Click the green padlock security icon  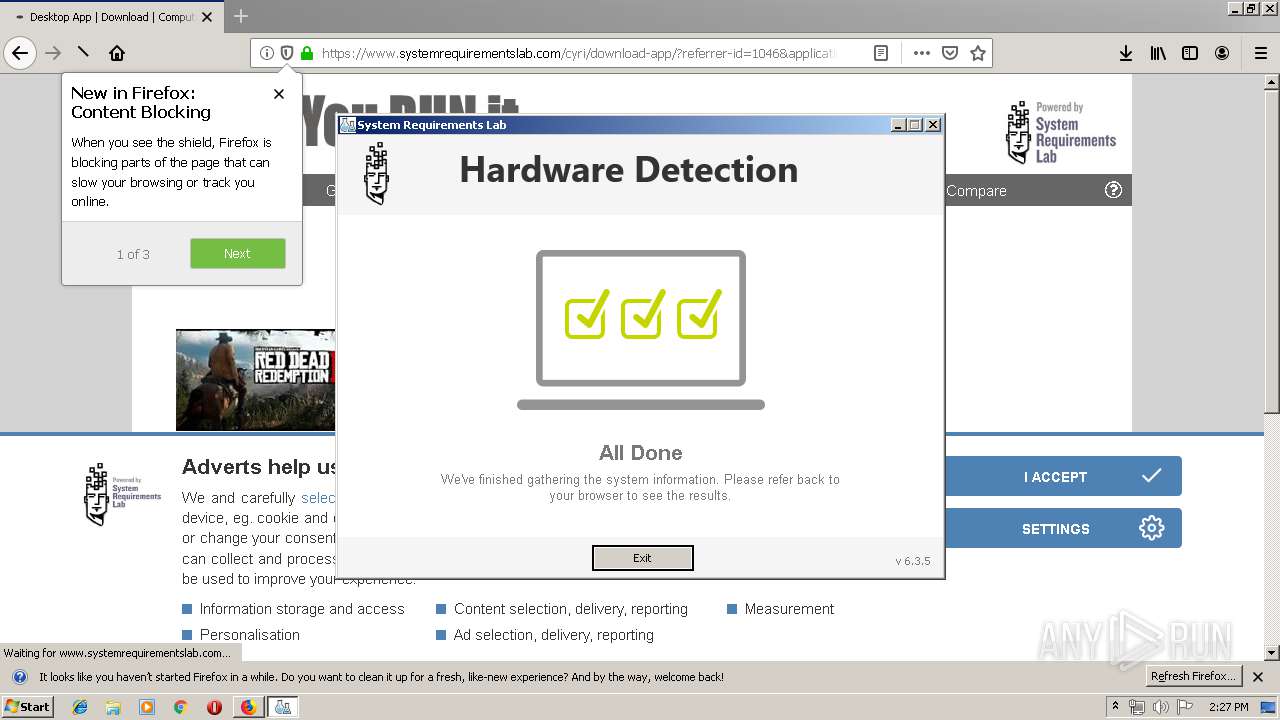[306, 53]
